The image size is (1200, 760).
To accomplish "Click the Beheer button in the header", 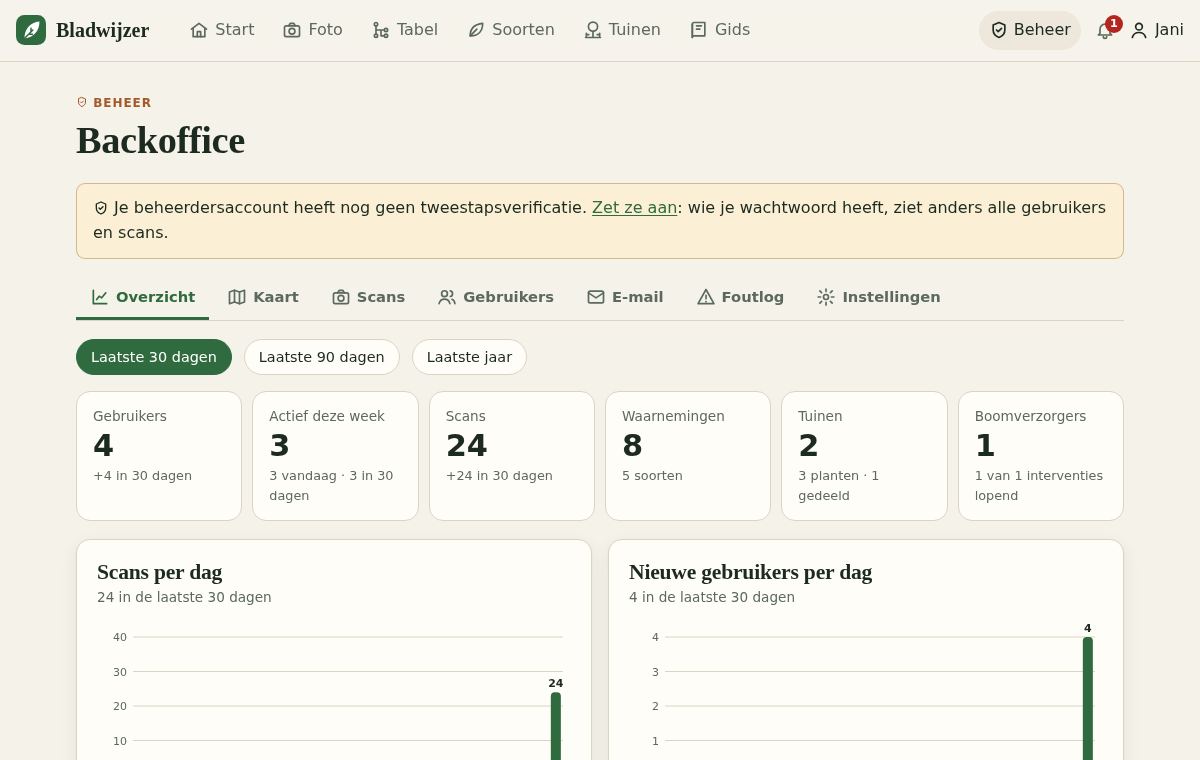I will 1030,30.
